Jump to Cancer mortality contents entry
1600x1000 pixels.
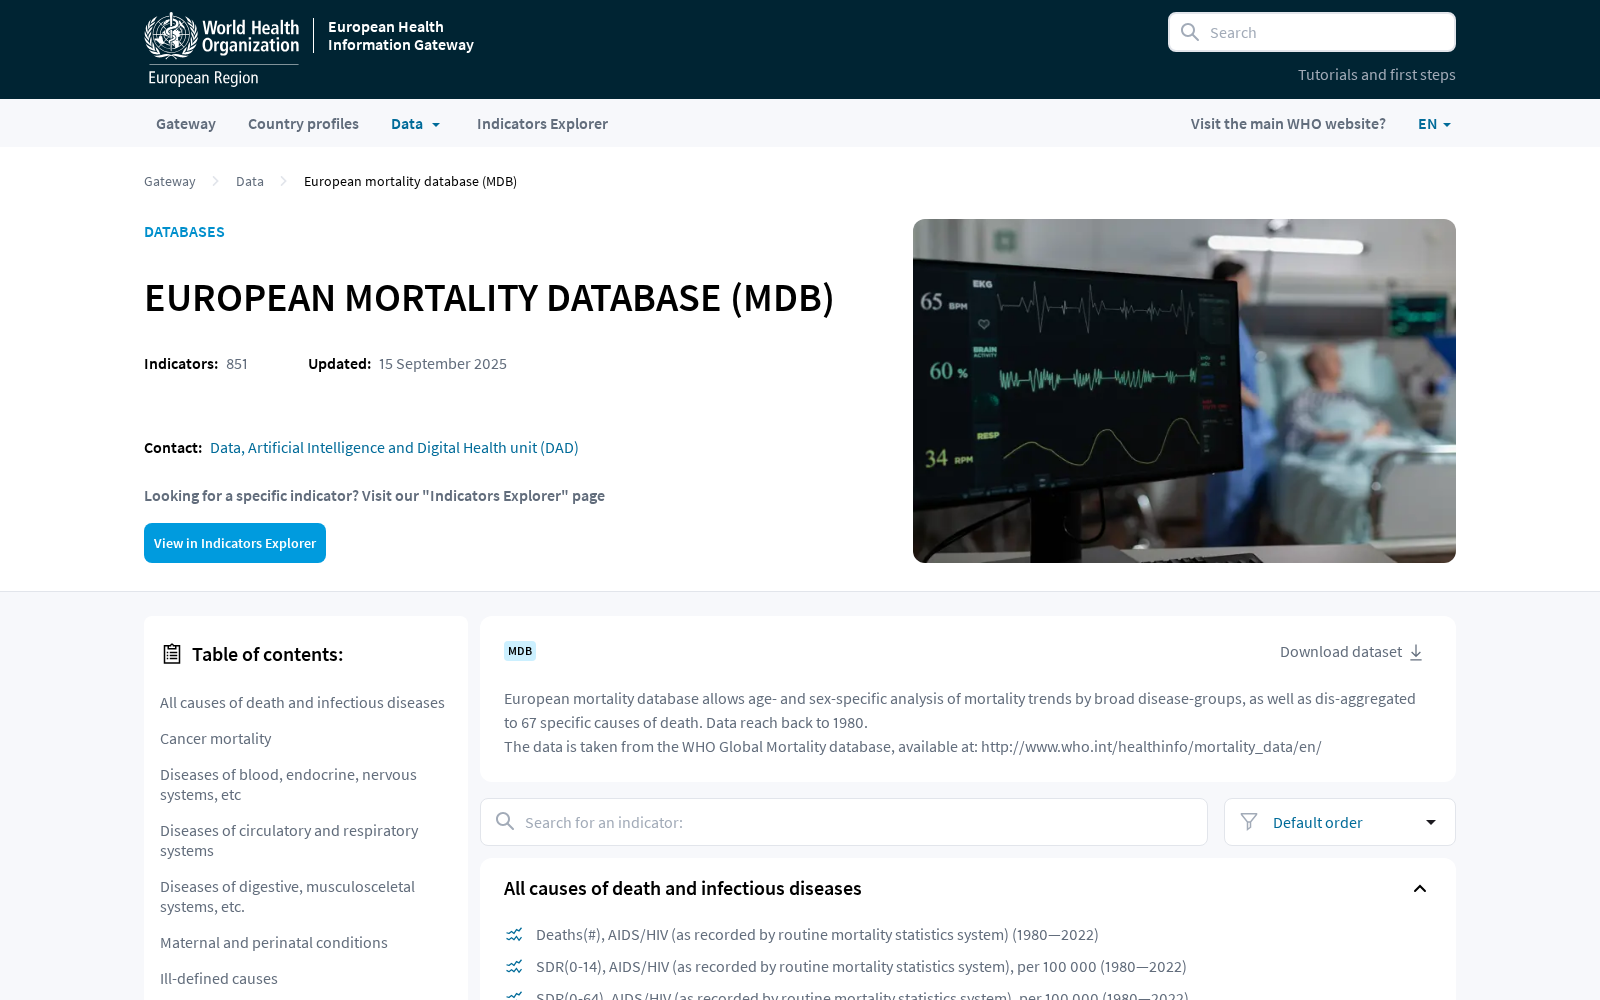point(215,739)
